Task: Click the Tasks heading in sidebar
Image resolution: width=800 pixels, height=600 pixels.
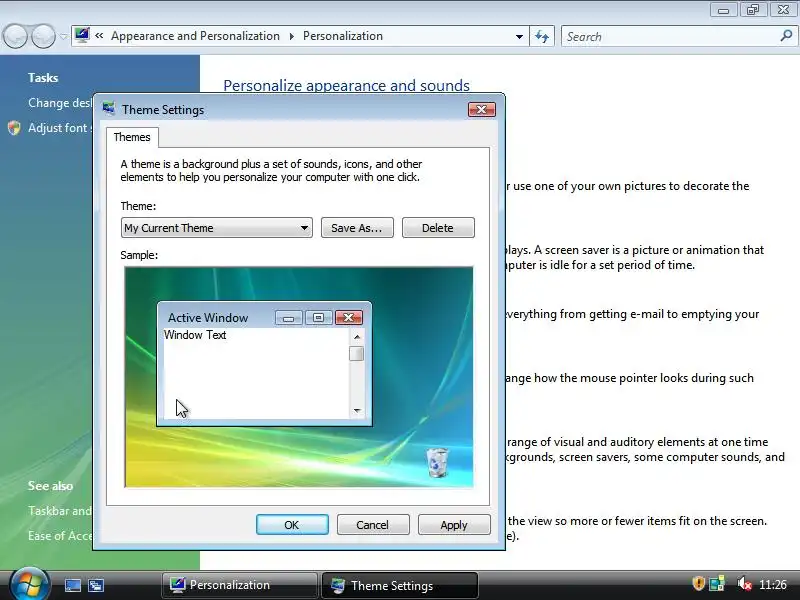Action: [43, 78]
